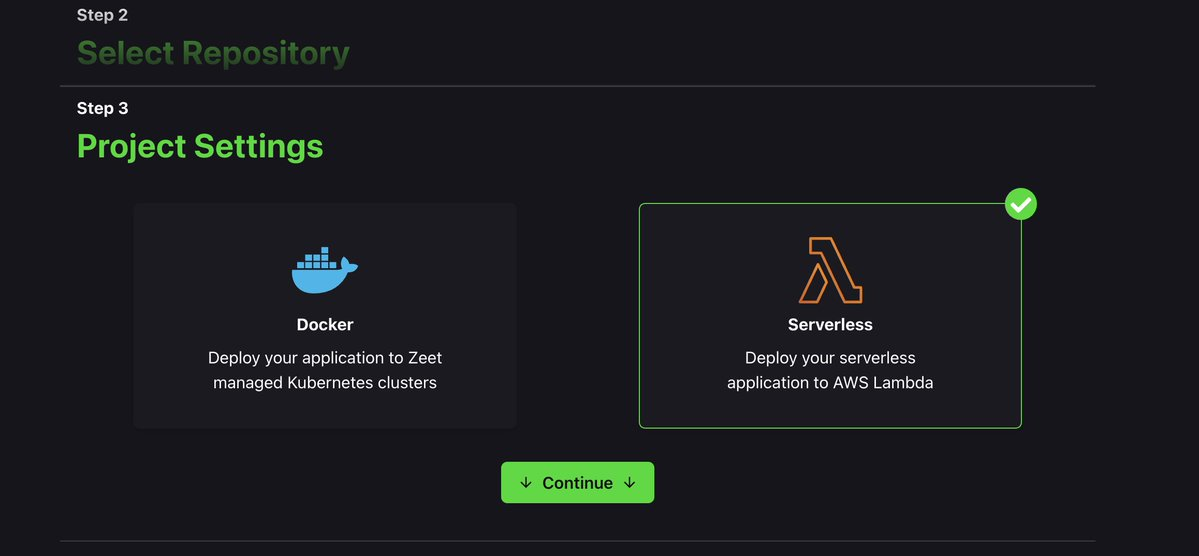Click the Docker title text
The image size is (1199, 556).
click(x=324, y=325)
